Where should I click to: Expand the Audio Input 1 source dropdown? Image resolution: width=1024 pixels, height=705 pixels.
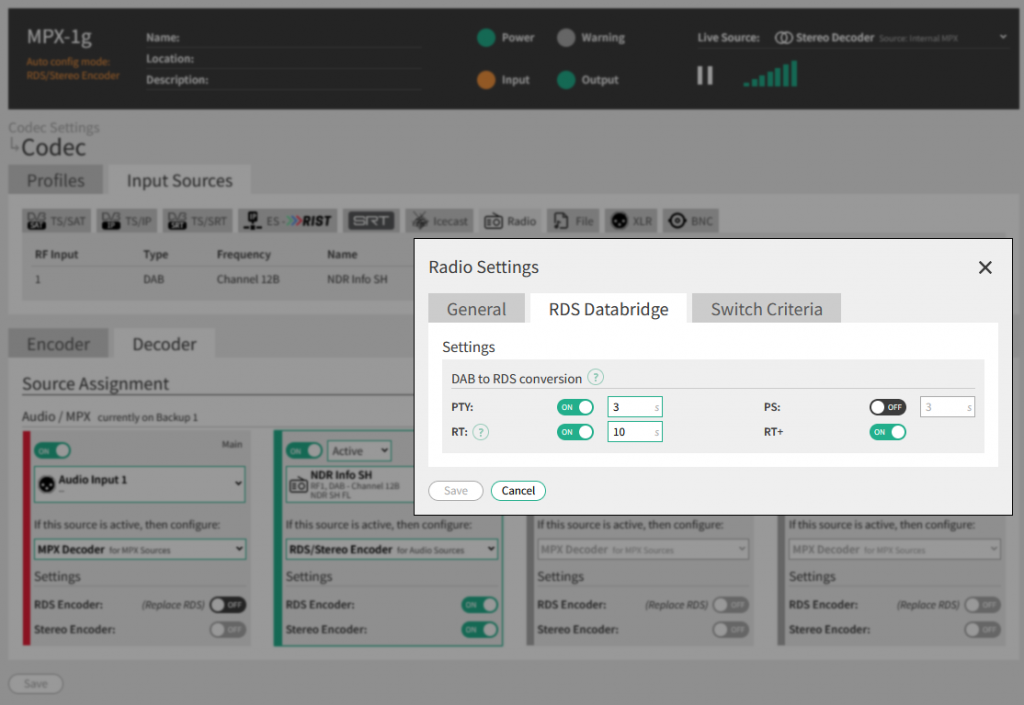[139, 484]
